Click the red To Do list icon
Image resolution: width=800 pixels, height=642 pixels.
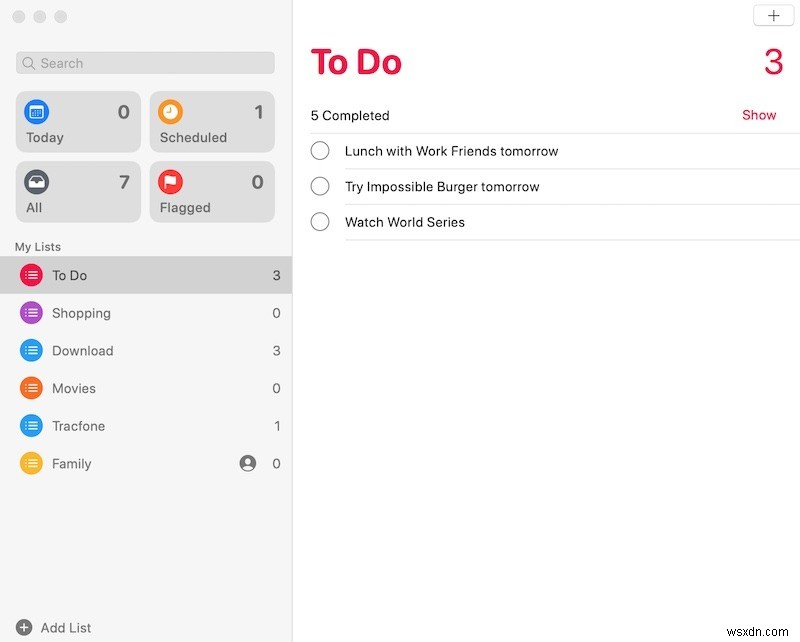(31, 275)
